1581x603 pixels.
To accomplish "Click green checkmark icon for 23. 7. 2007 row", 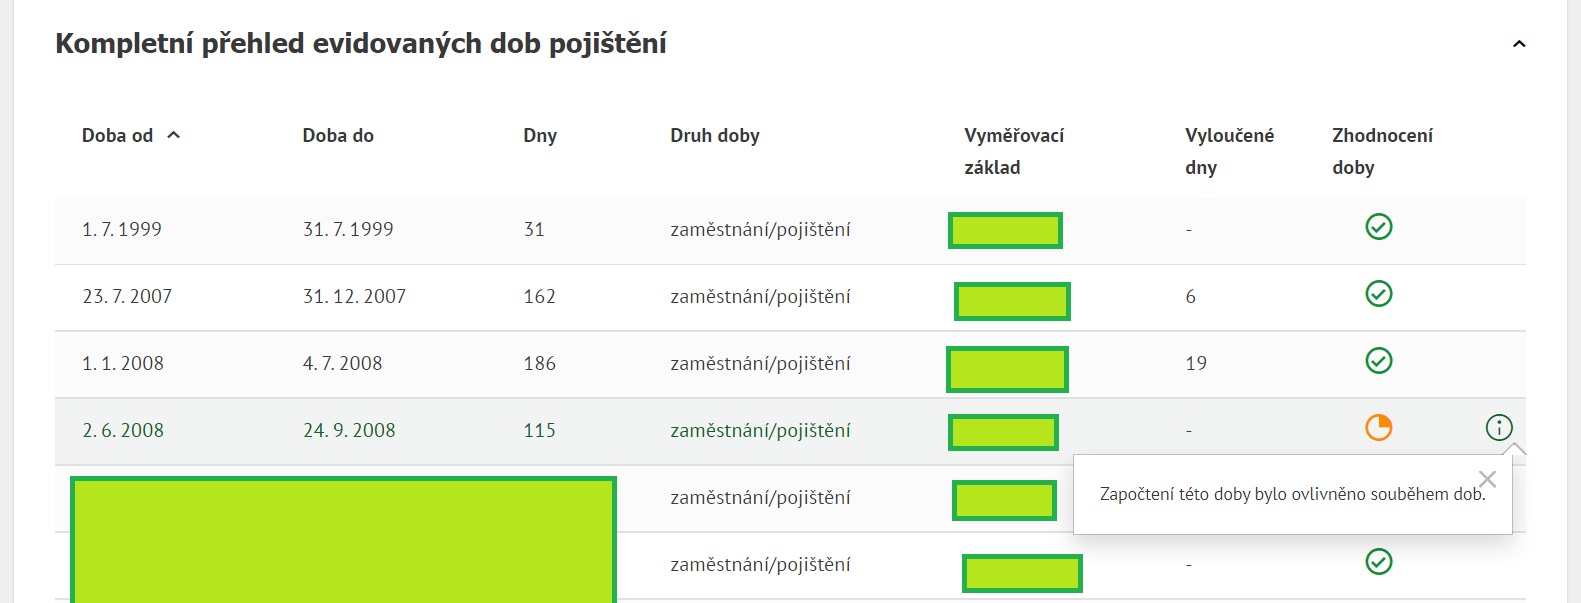I will [1379, 294].
